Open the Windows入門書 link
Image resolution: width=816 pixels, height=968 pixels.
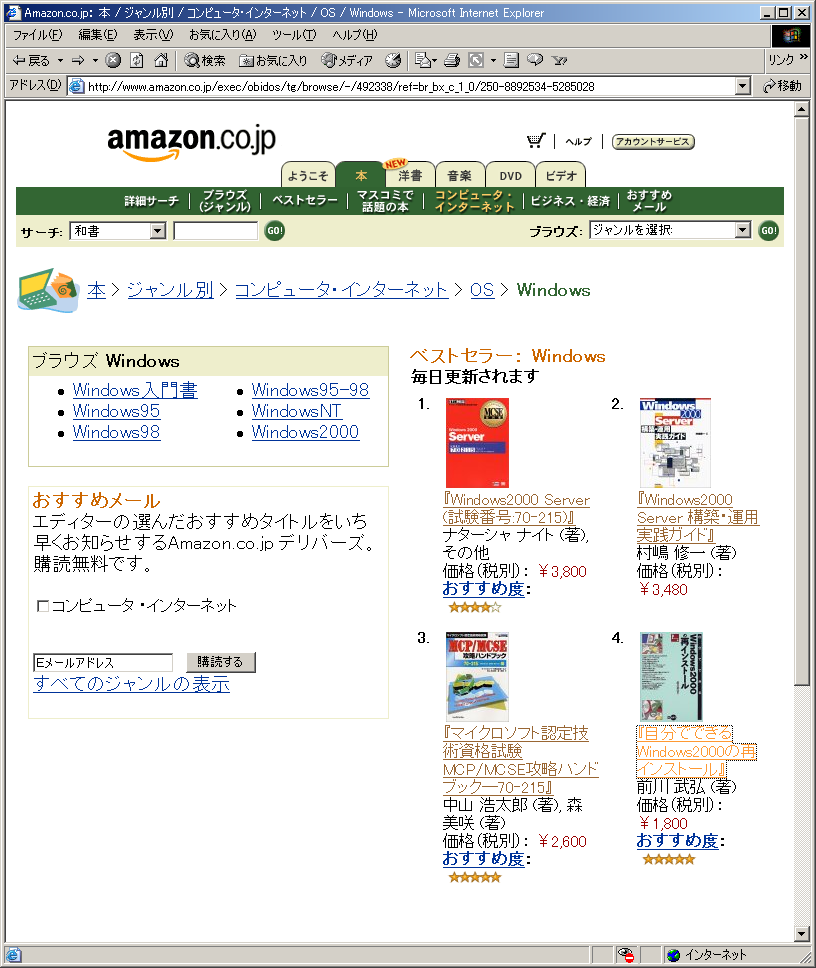coord(135,390)
